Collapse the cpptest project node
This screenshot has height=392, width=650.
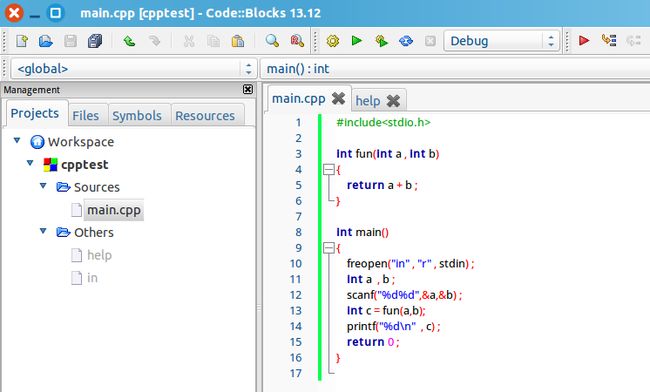click(30, 163)
